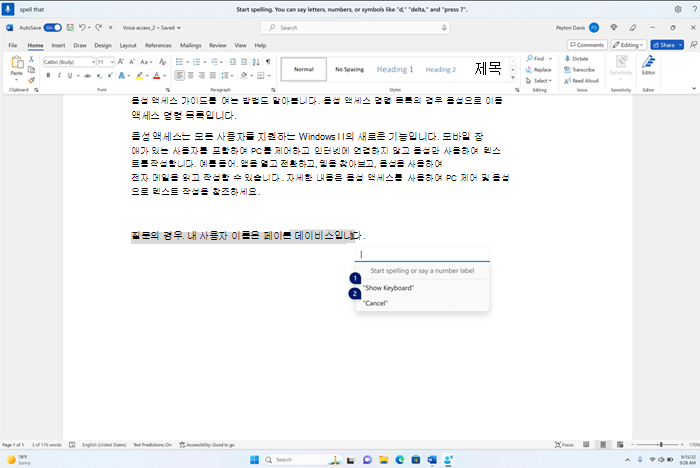700x468 pixels.
Task: Open the font name combo box
Action: [69, 62]
